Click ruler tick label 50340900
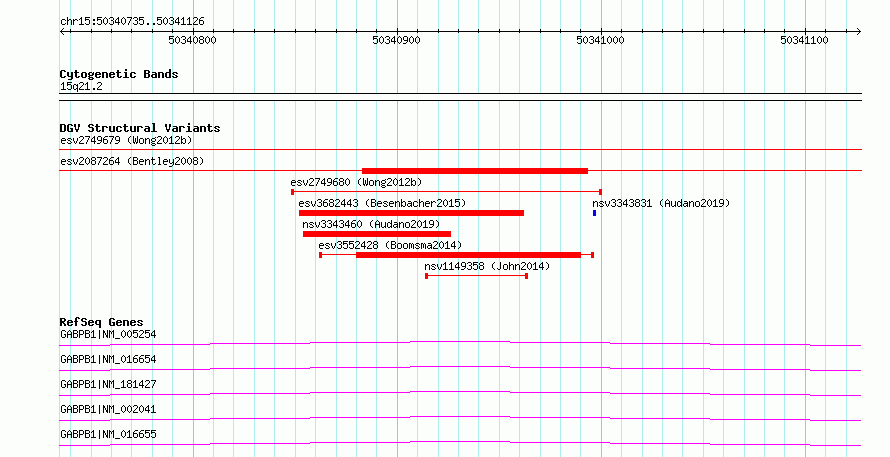The height and width of the screenshot is (457, 890). point(396,40)
